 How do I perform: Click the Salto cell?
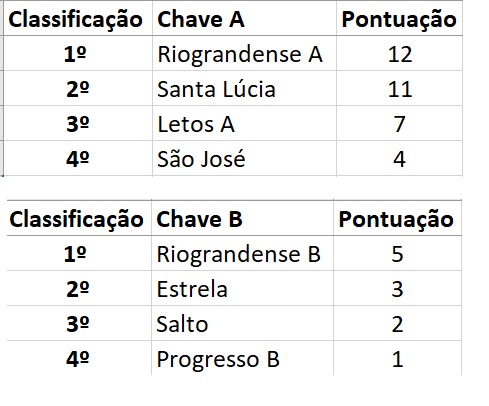coord(242,323)
